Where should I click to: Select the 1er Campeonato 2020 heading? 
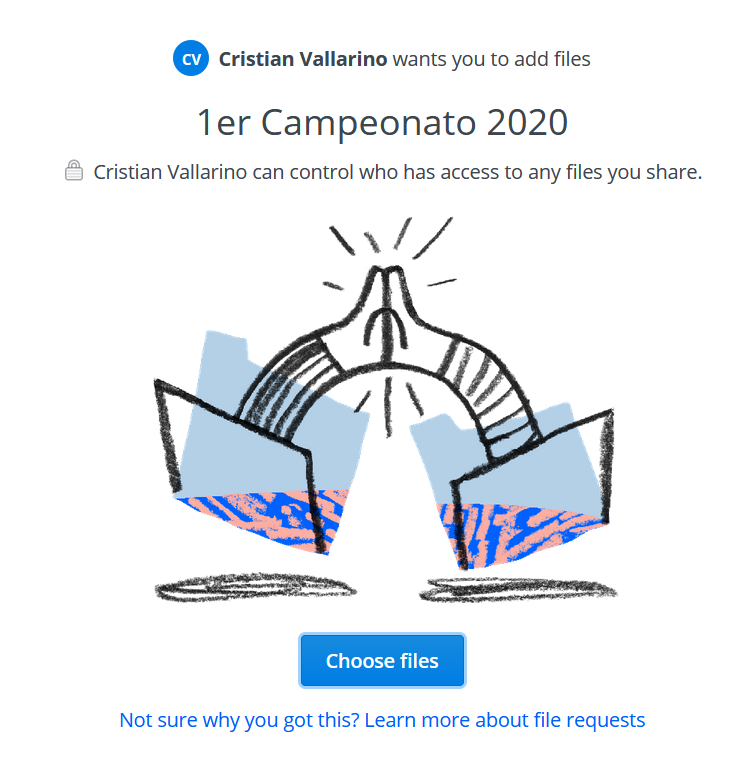(x=382, y=122)
